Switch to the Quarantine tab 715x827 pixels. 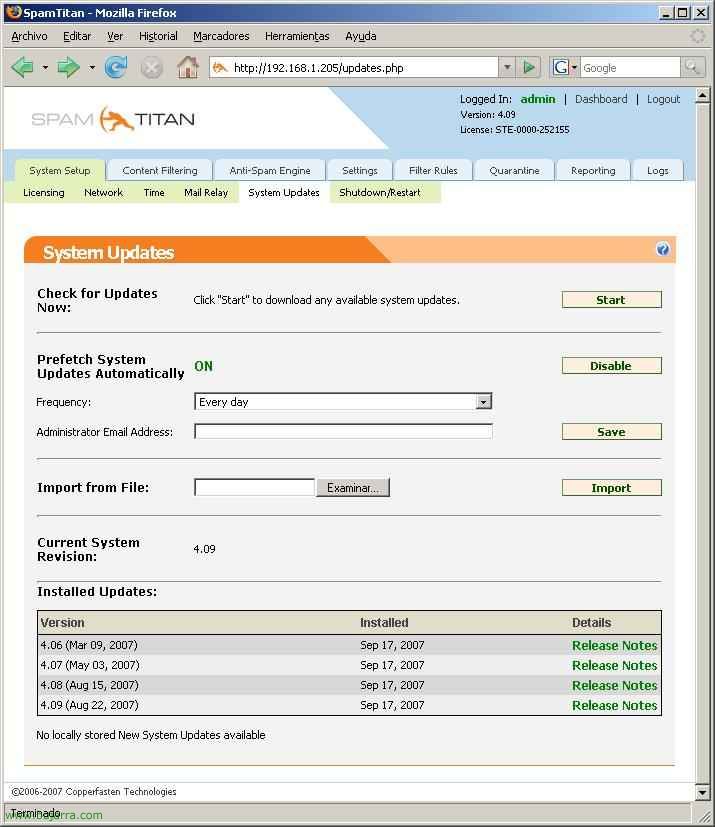[514, 170]
